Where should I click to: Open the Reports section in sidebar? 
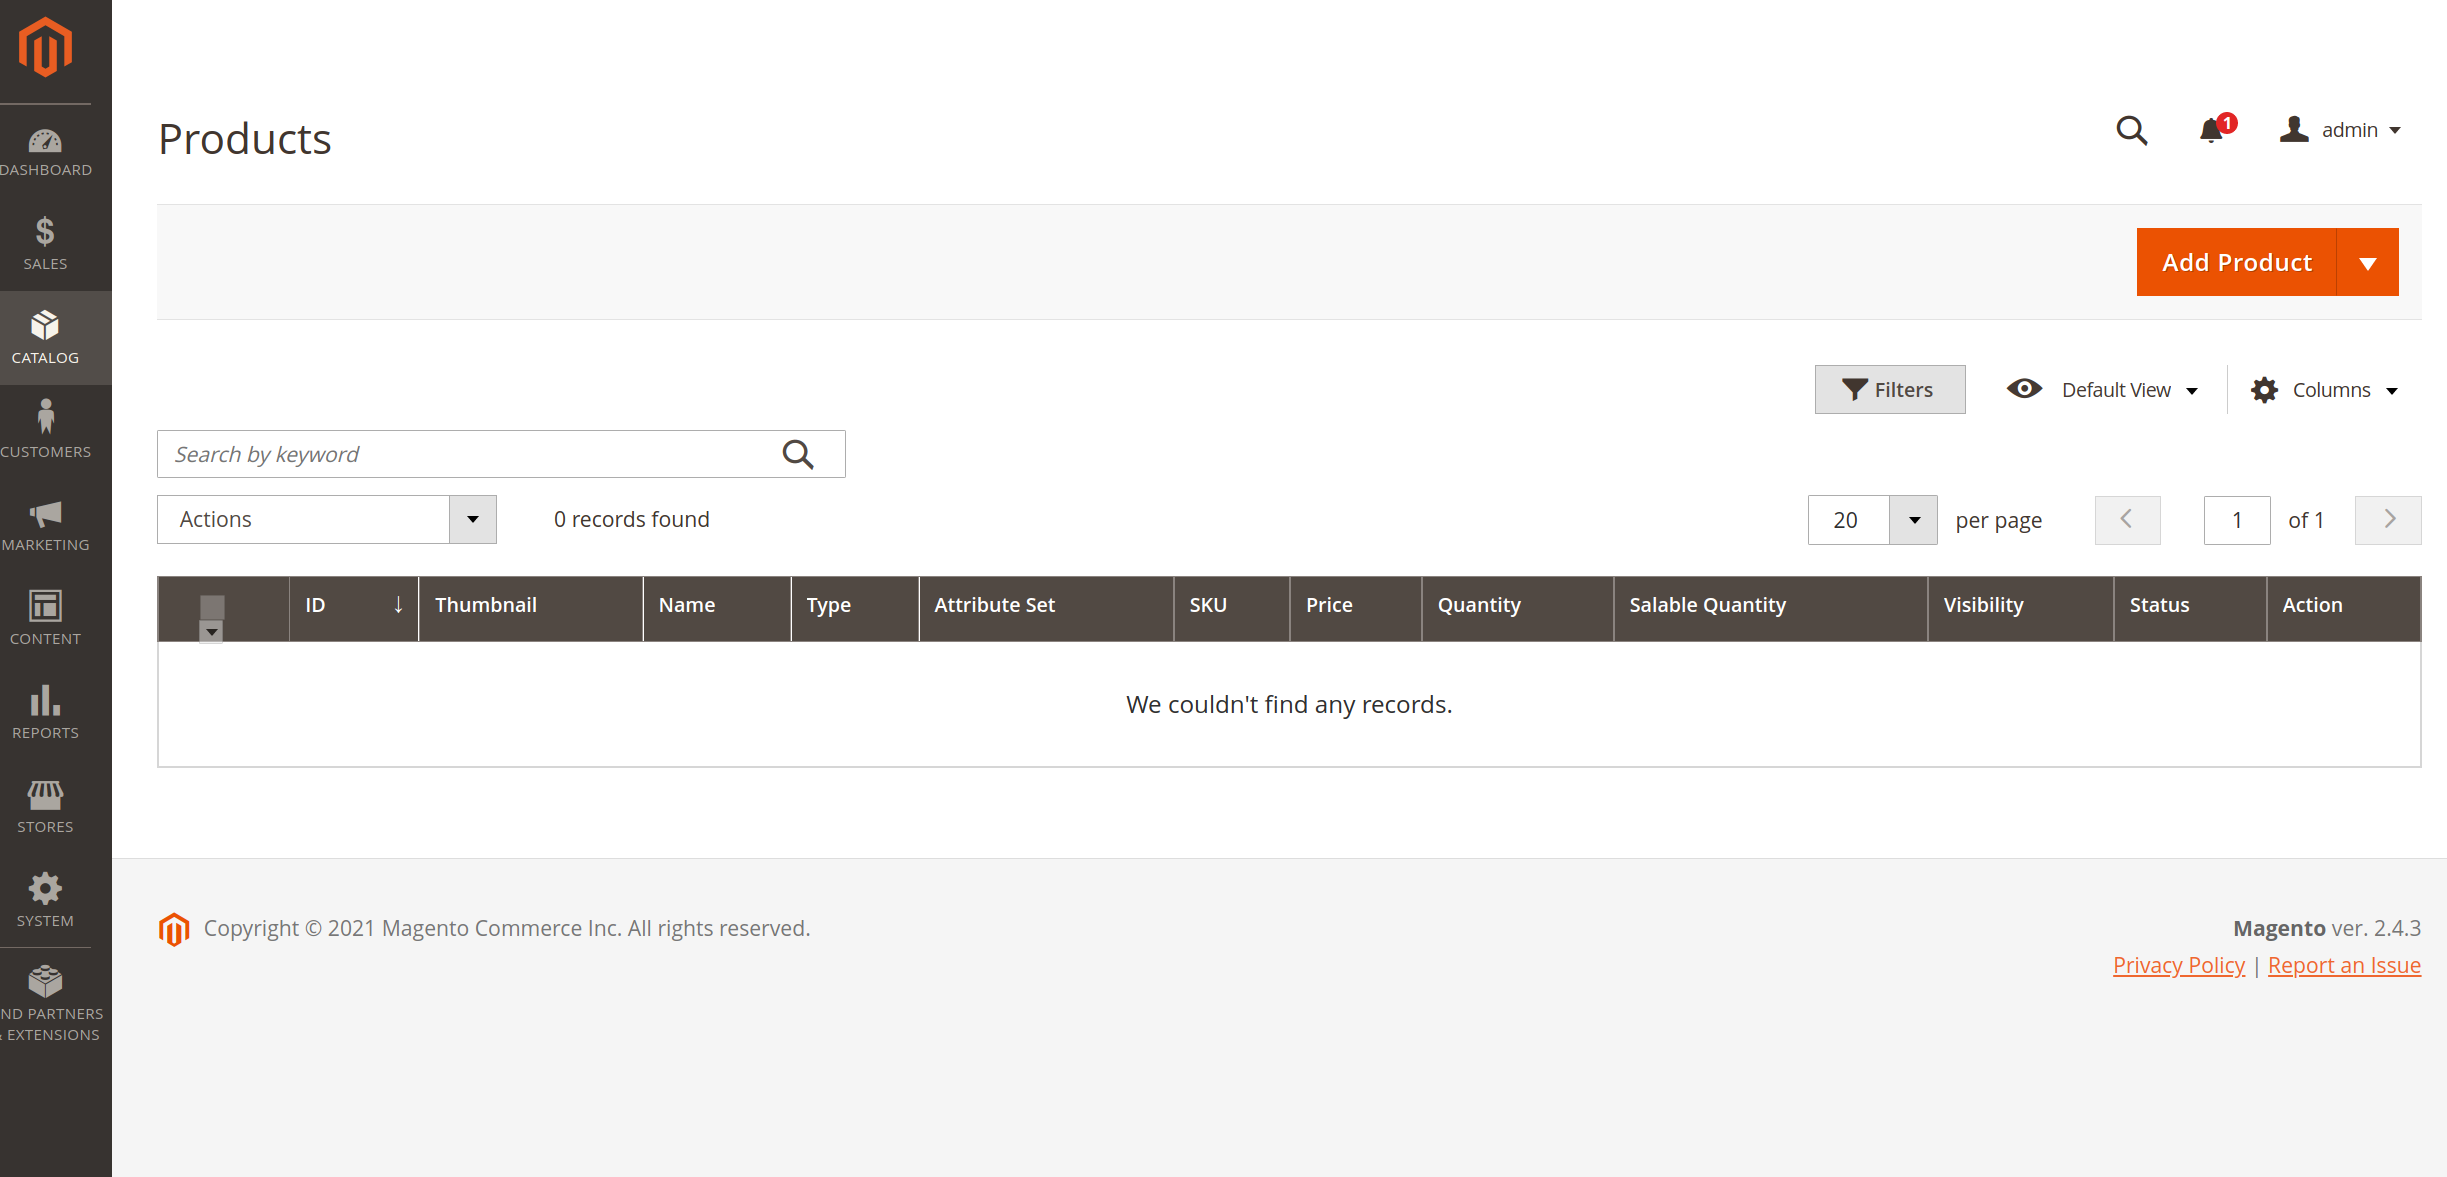[45, 711]
